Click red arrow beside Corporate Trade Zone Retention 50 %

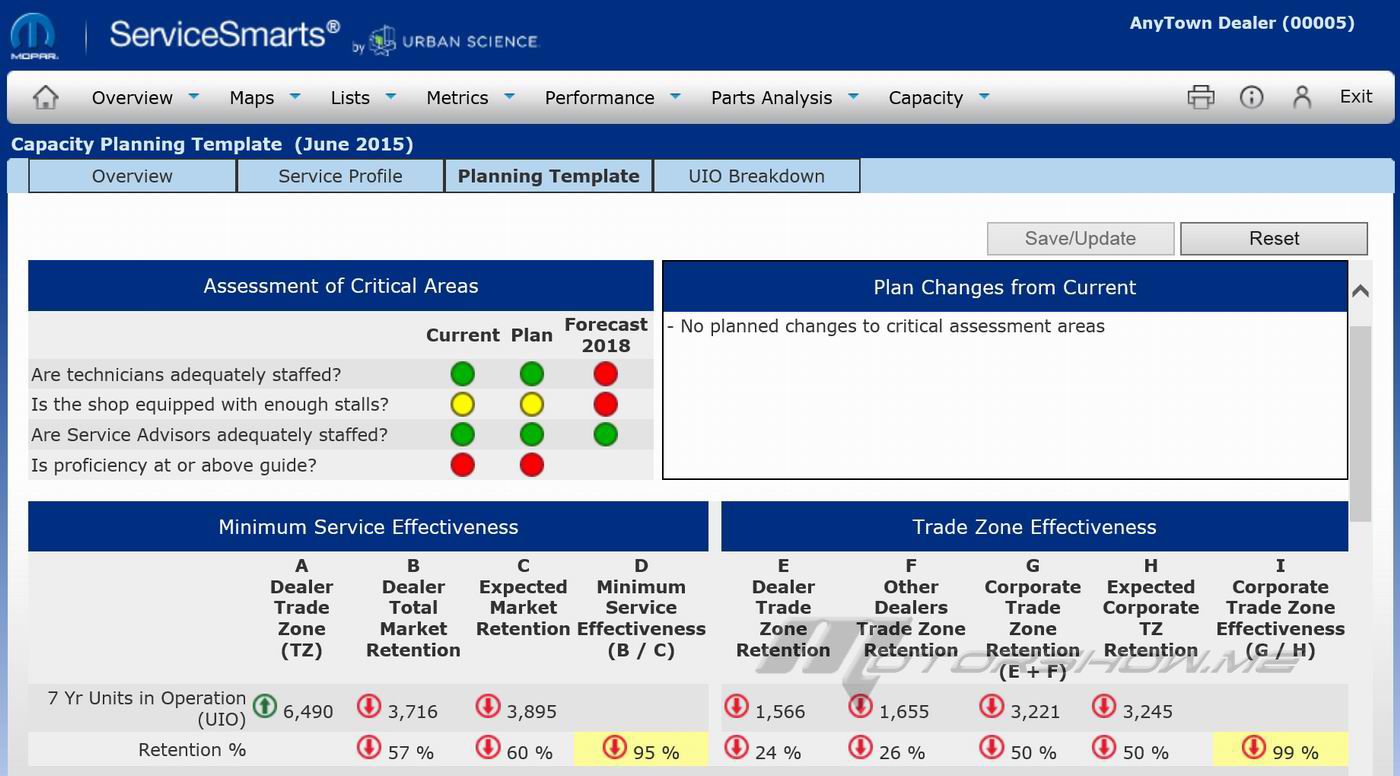coord(991,747)
